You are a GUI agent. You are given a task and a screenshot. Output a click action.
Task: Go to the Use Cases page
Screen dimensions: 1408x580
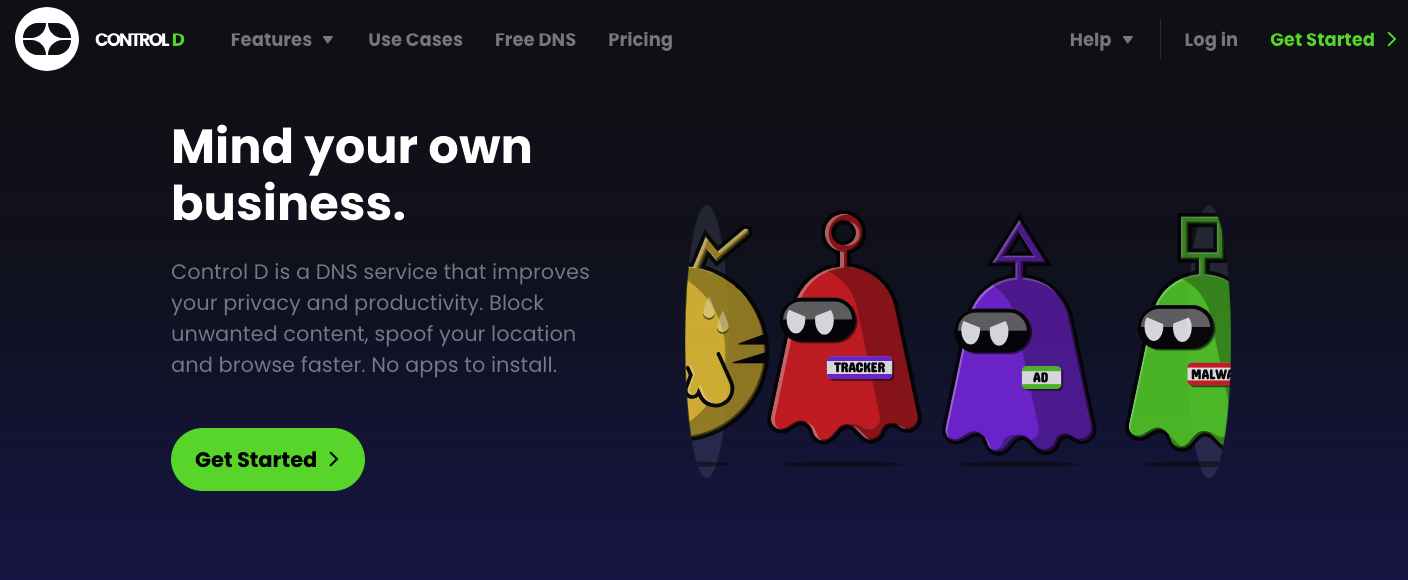click(x=415, y=40)
